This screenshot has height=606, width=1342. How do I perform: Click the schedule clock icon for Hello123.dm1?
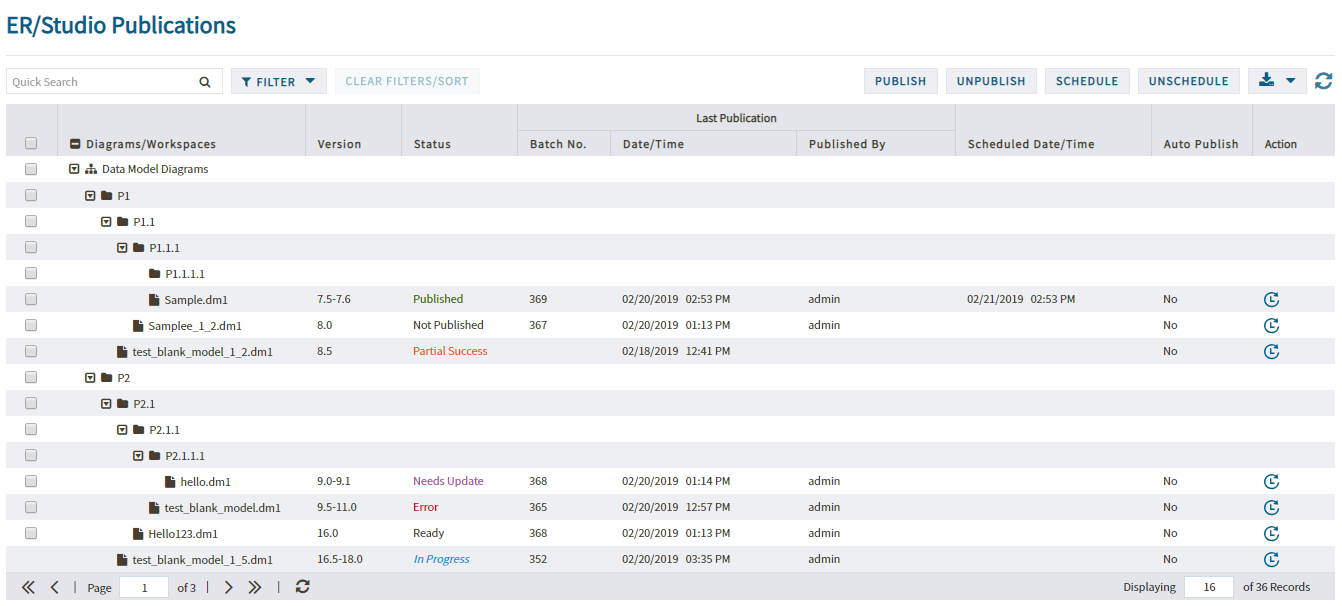[x=1271, y=533]
